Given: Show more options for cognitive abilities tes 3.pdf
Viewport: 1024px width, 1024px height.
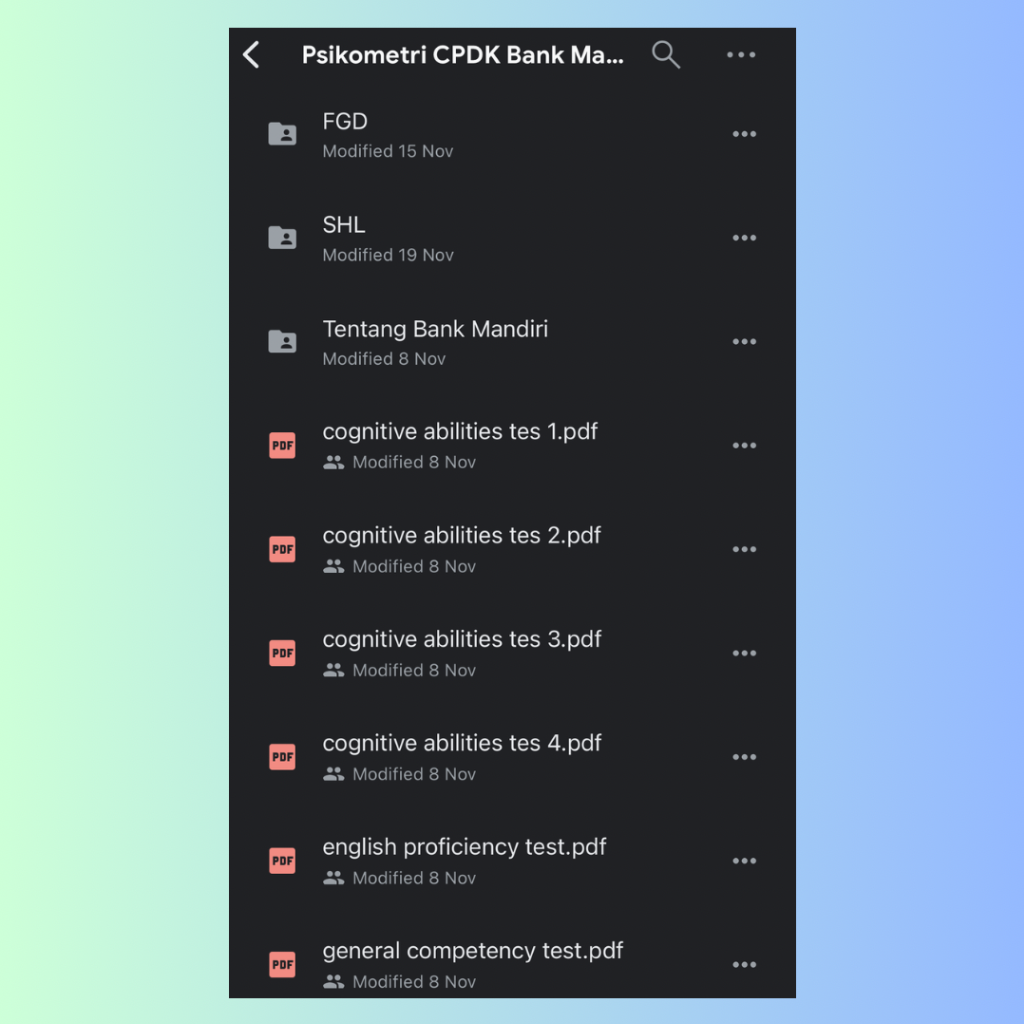Looking at the screenshot, I should [x=744, y=653].
